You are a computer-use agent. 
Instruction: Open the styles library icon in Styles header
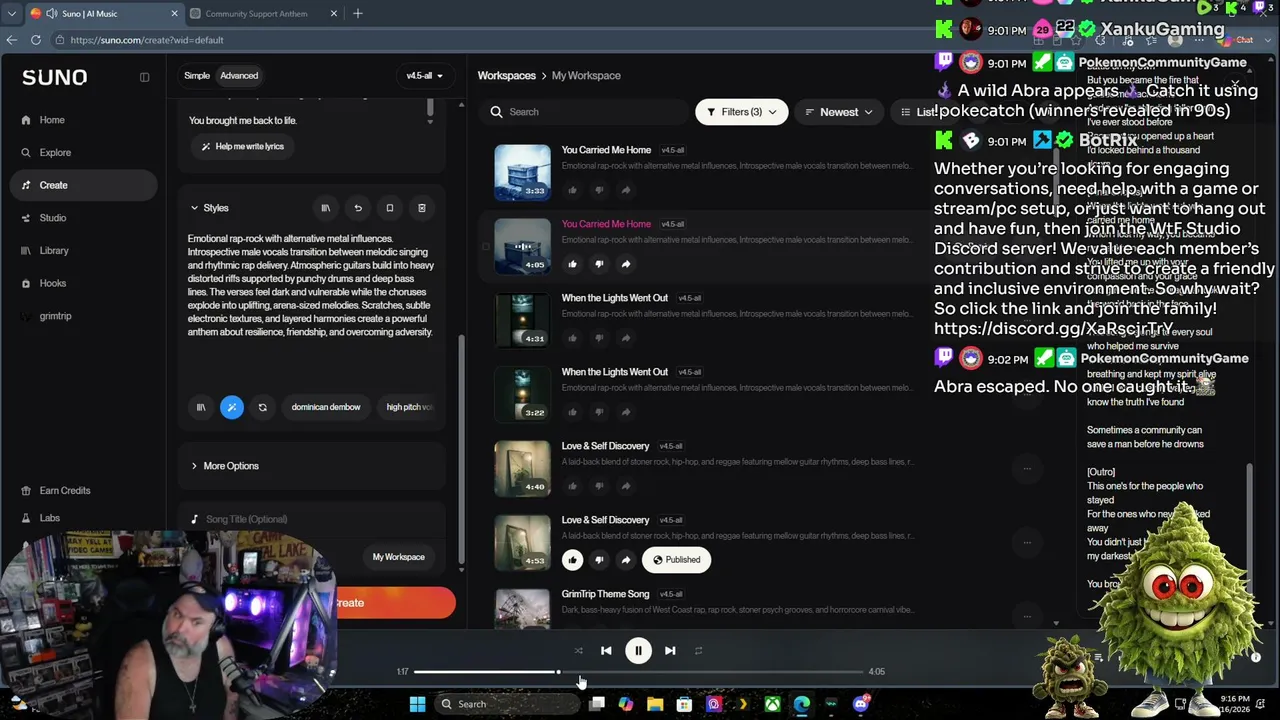pyautogui.click(x=325, y=208)
